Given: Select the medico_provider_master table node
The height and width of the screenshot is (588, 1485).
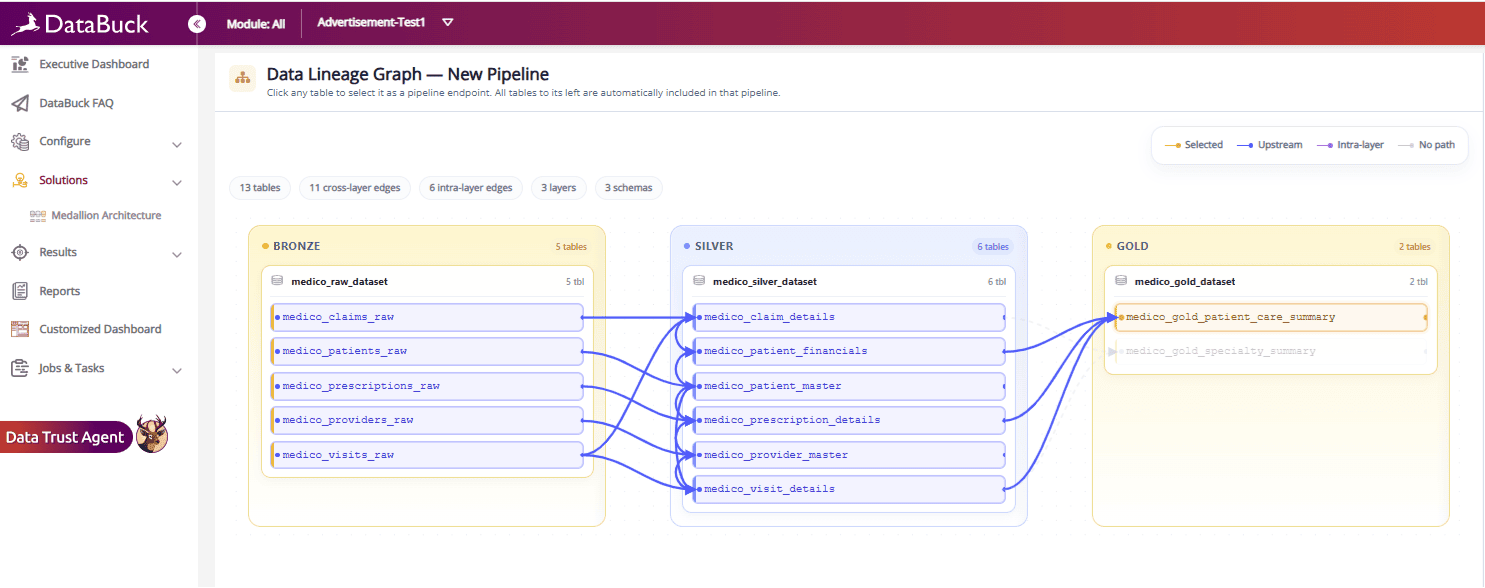Looking at the screenshot, I should click(x=849, y=455).
